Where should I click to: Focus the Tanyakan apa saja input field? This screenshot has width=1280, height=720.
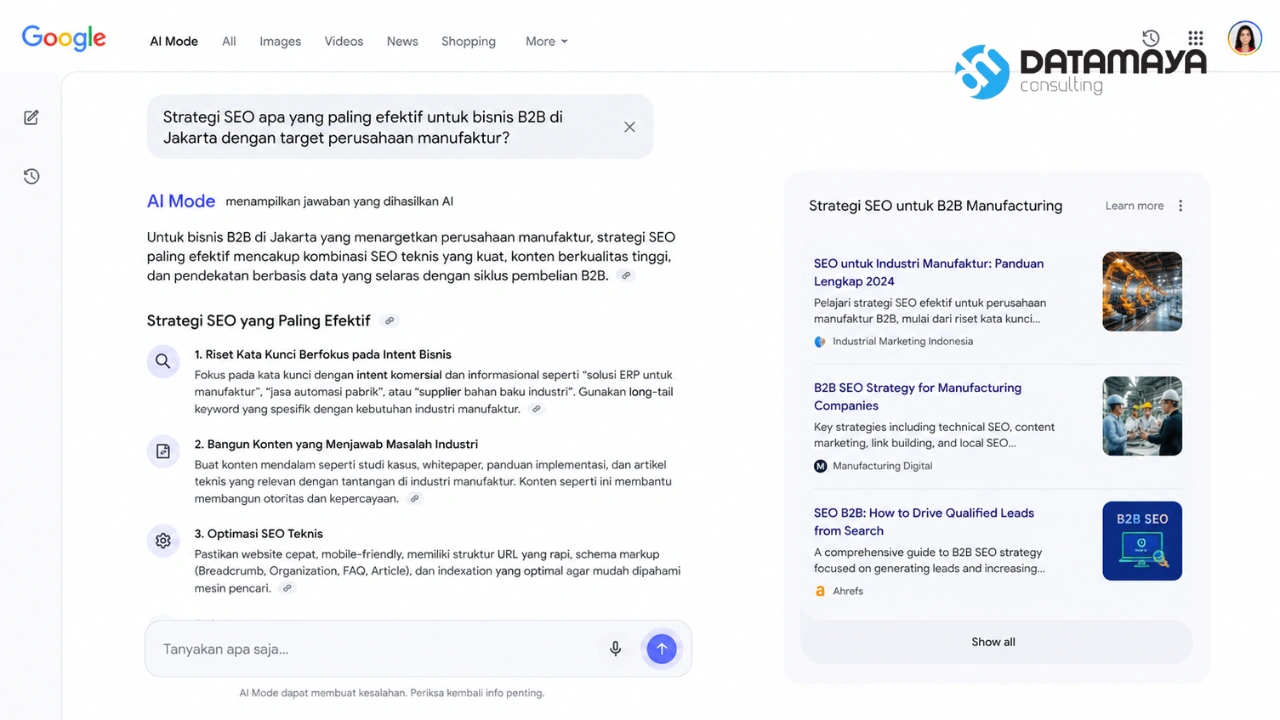coord(380,649)
